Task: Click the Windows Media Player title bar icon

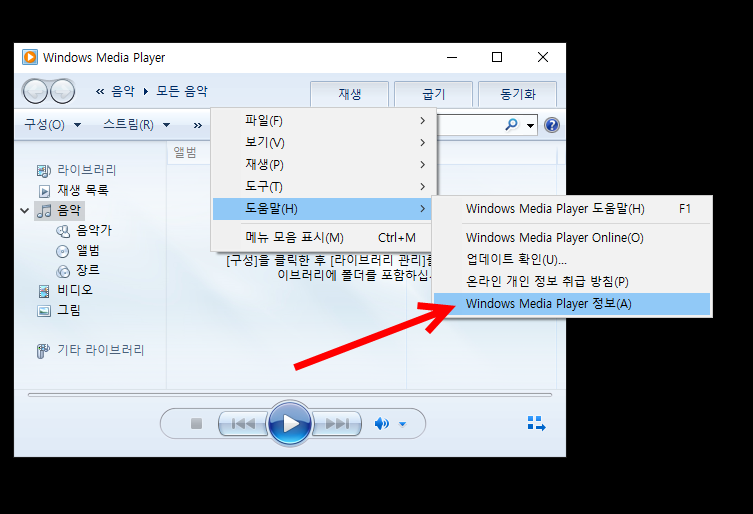Action: (30, 57)
